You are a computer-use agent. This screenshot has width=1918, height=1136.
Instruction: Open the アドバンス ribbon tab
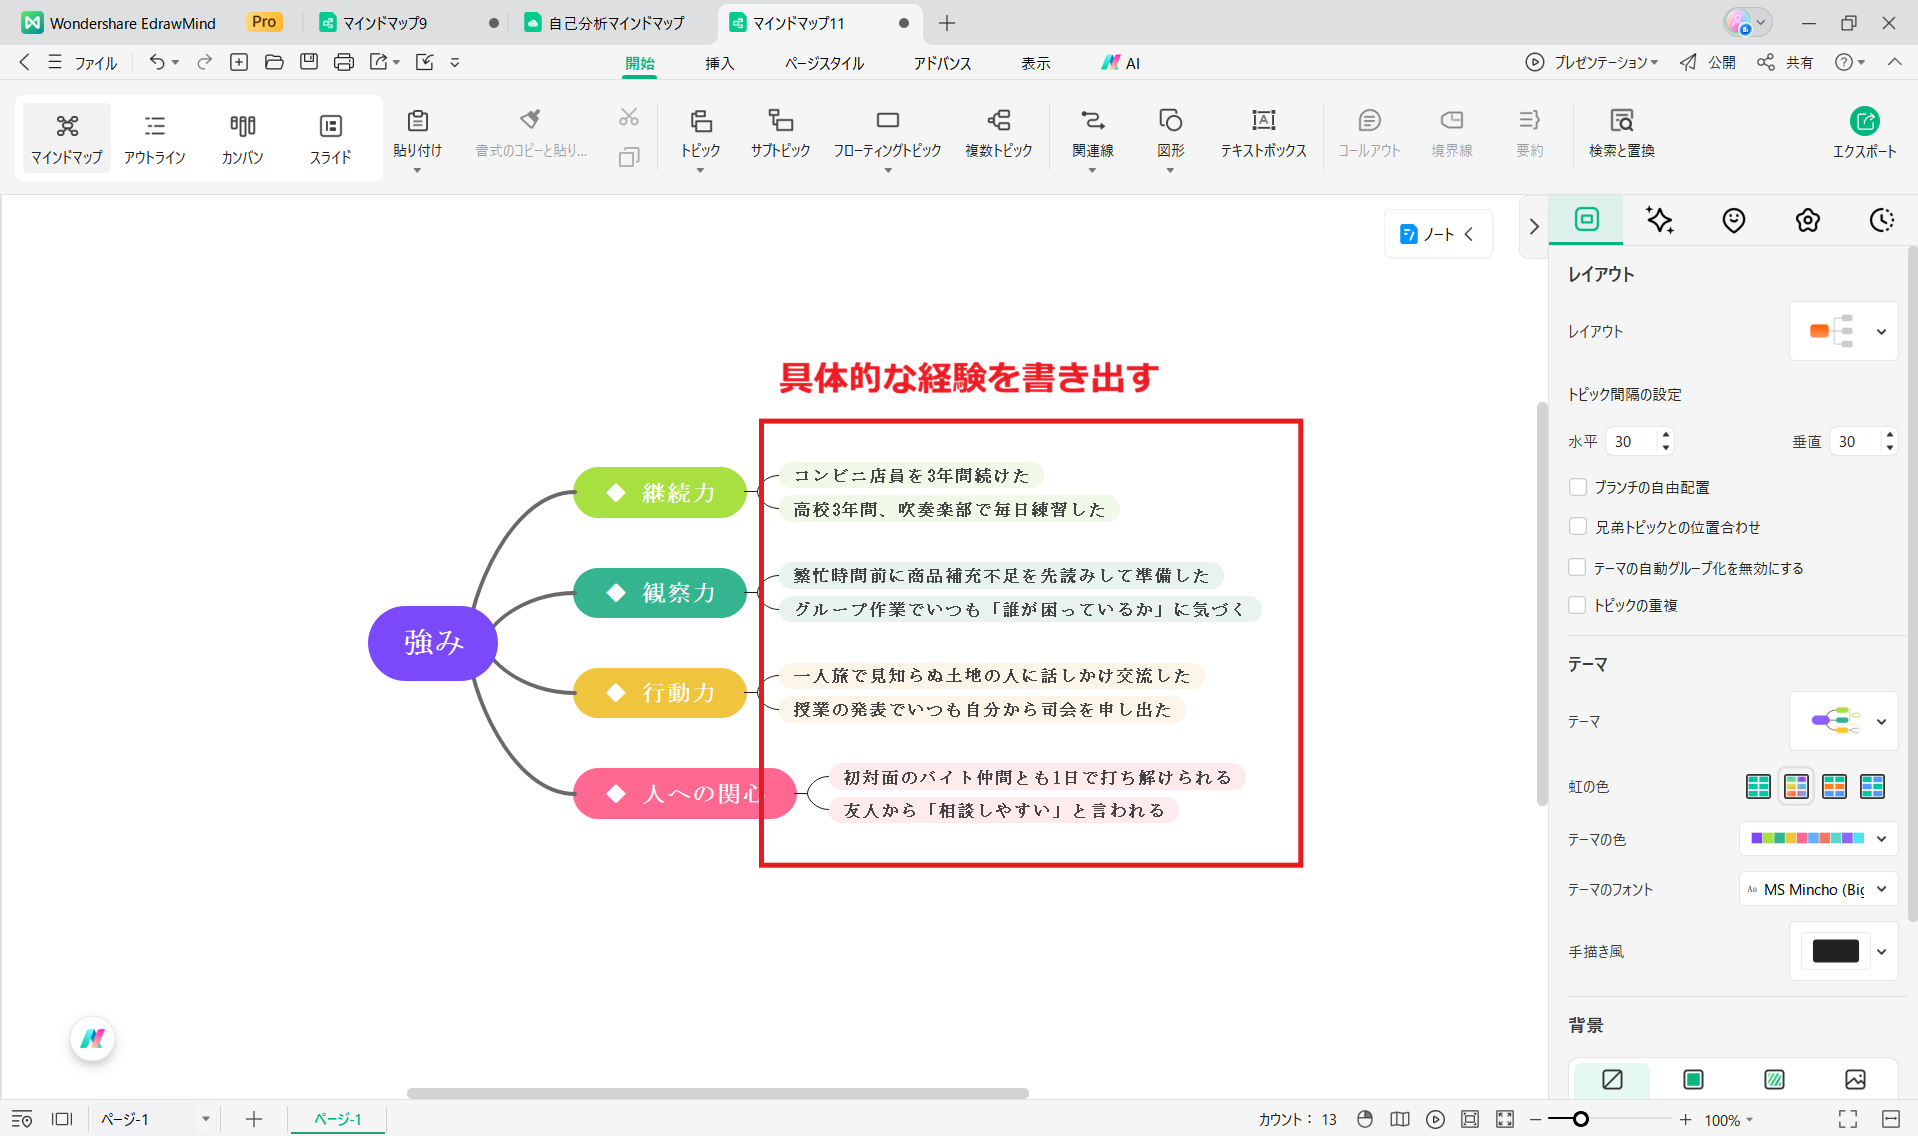click(942, 63)
